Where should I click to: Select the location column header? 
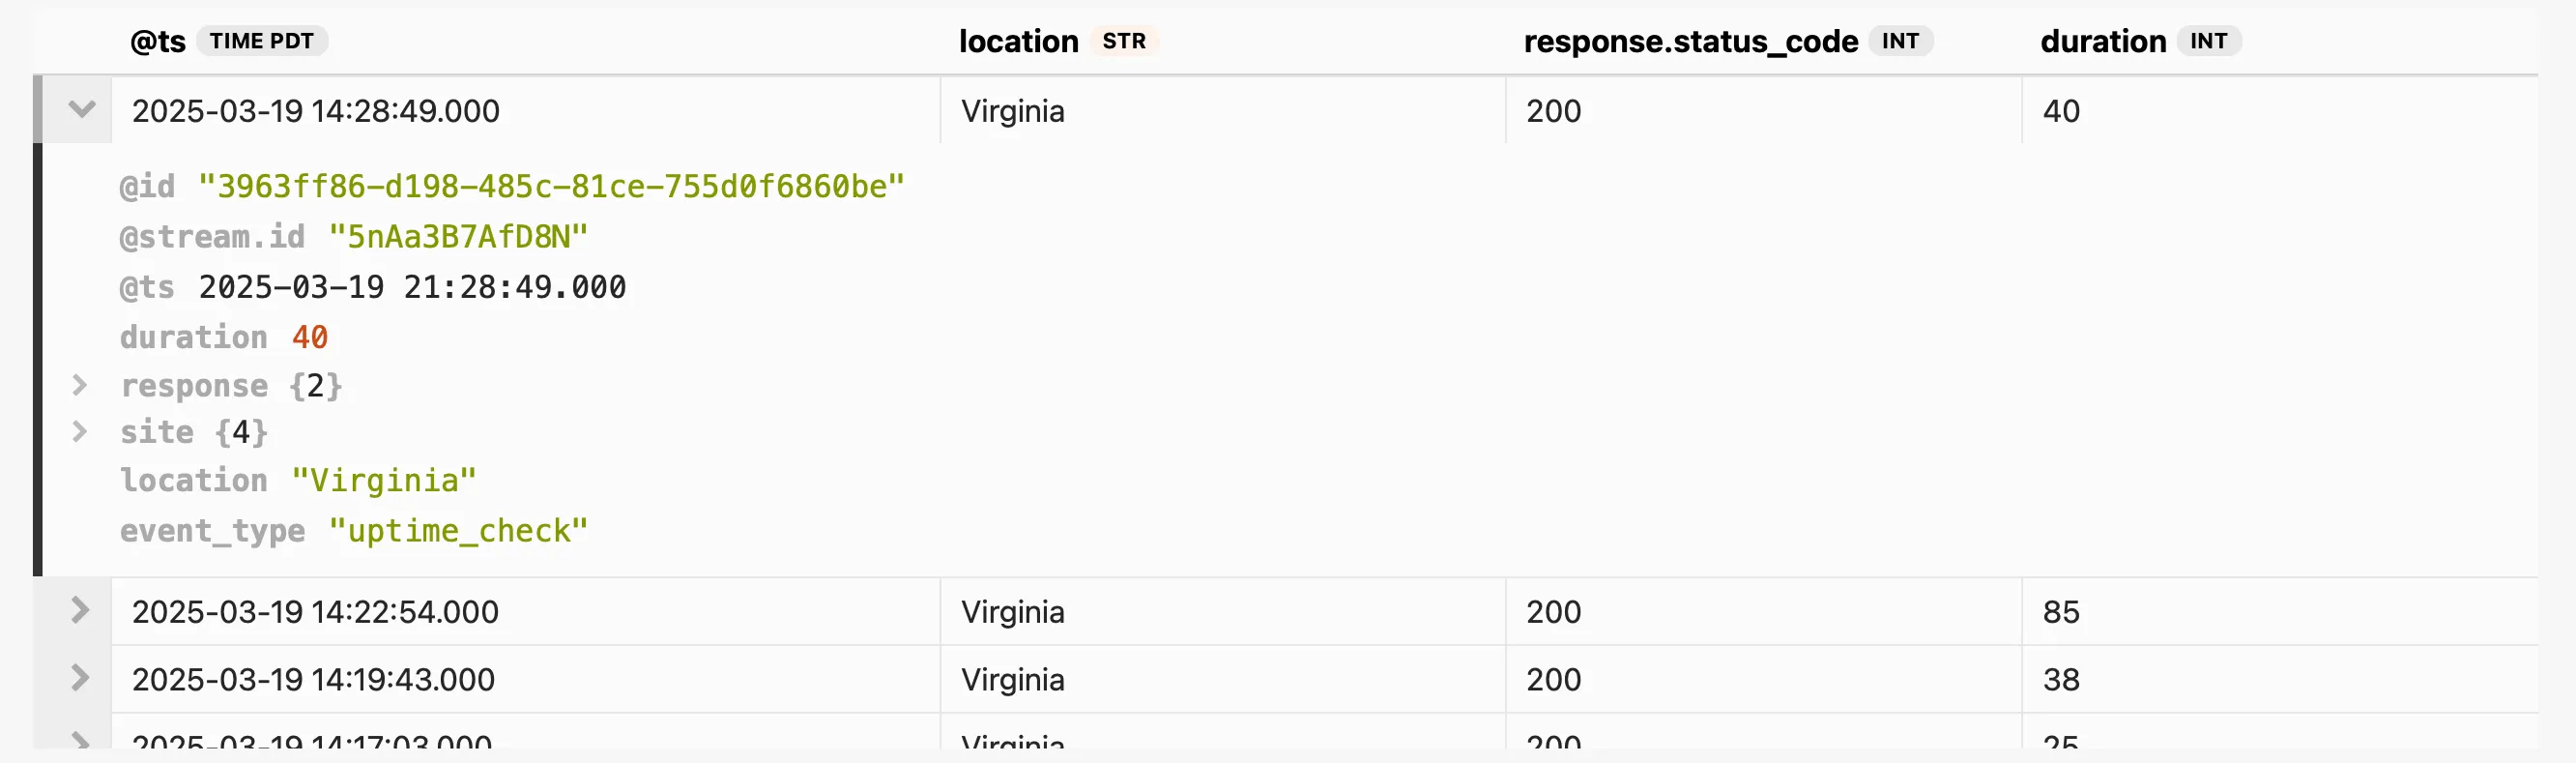coord(1018,41)
